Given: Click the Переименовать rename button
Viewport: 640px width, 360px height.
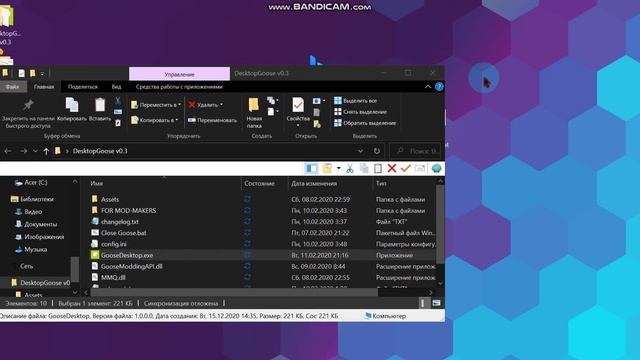Looking at the screenshot, I should (212, 120).
